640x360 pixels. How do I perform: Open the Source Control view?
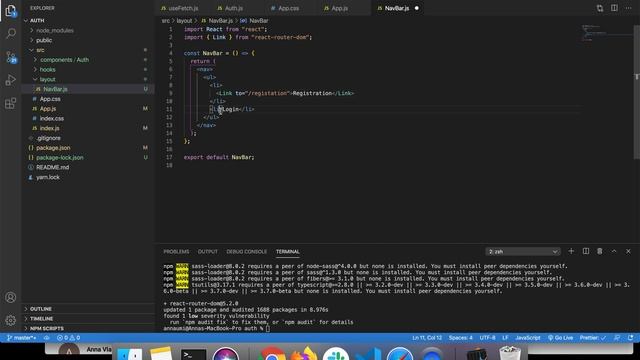coord(11,57)
